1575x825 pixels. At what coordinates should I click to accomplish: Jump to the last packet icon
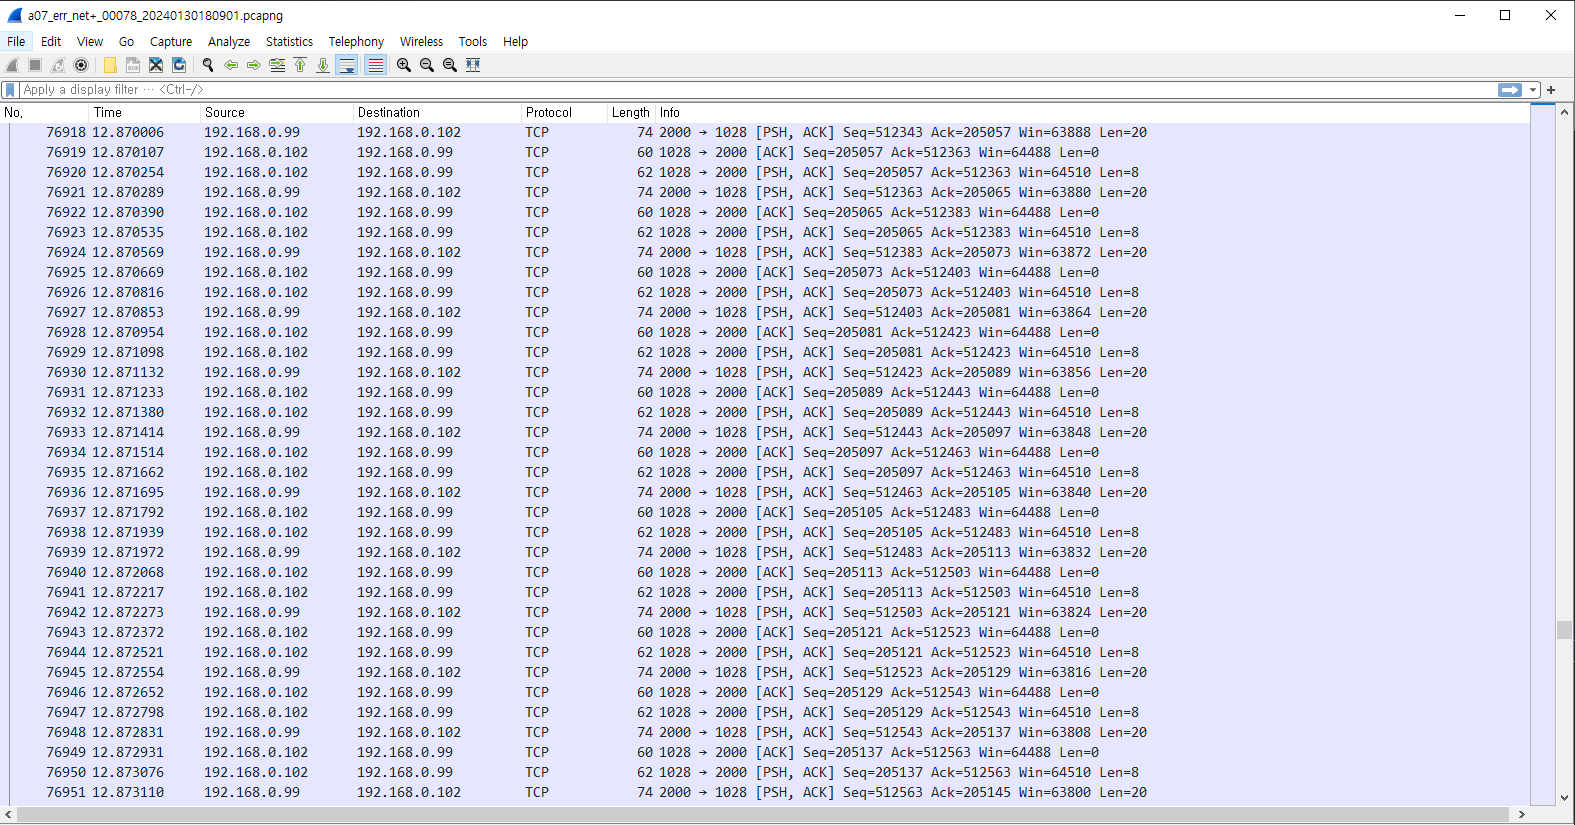click(x=323, y=65)
